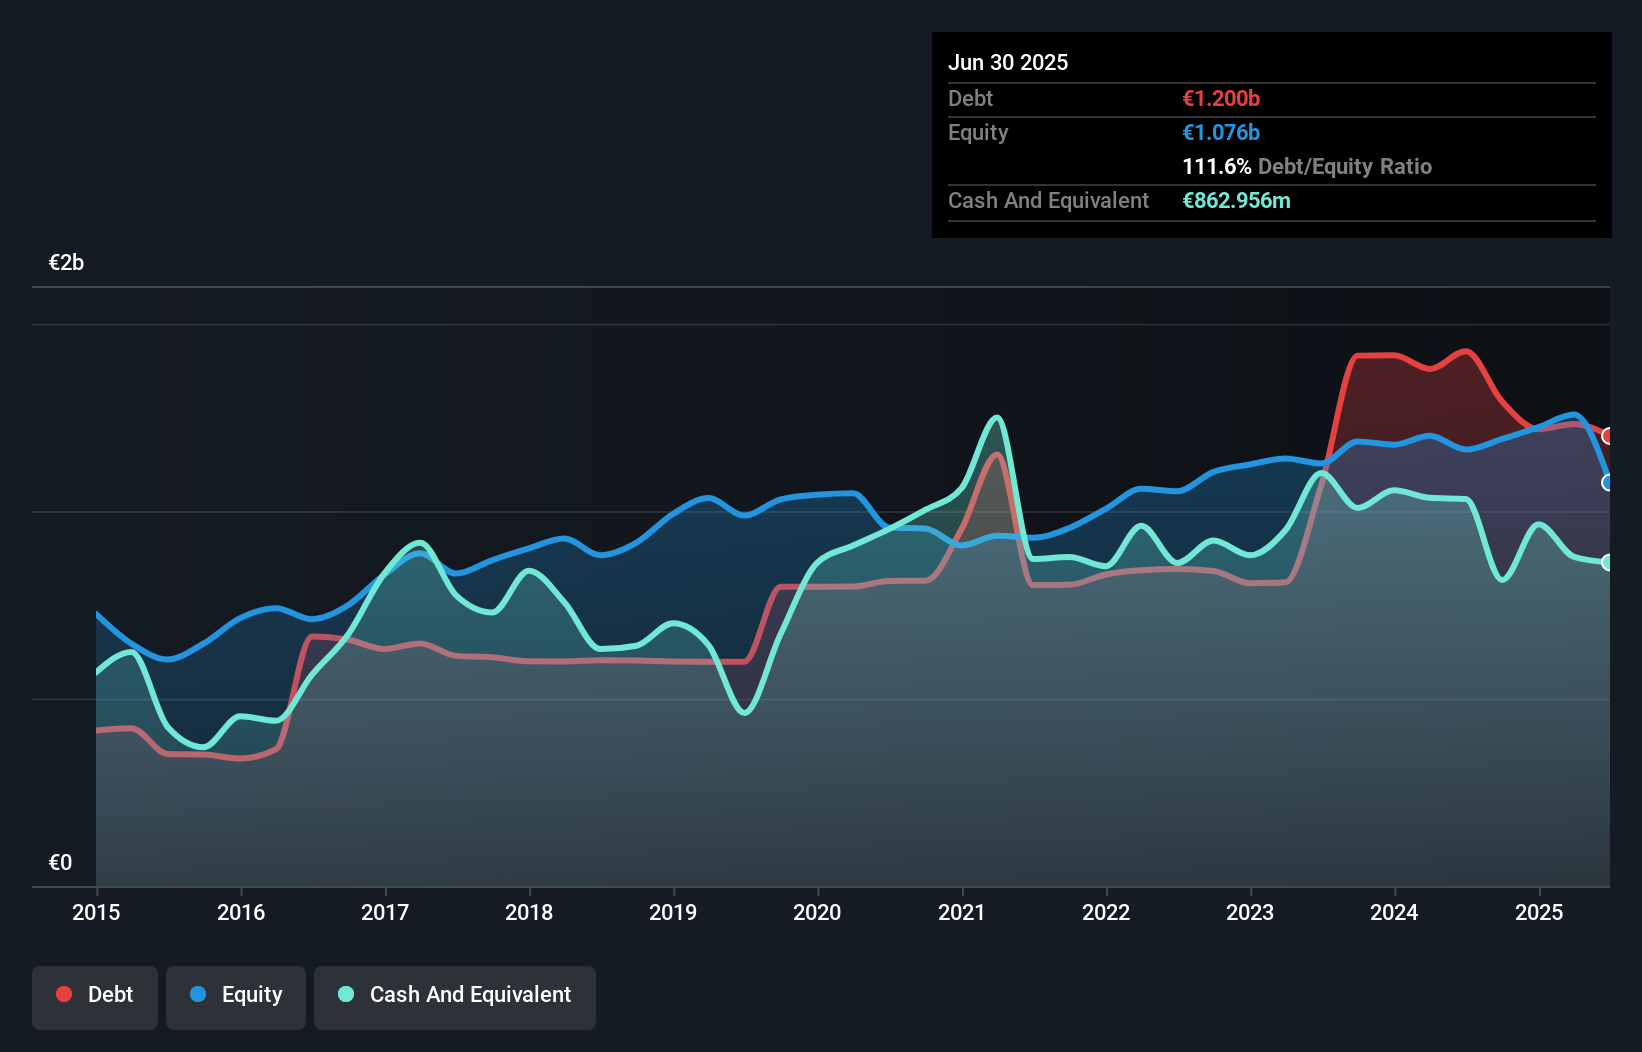Click the 2025 year tick label
This screenshot has width=1642, height=1052.
[x=1538, y=912]
